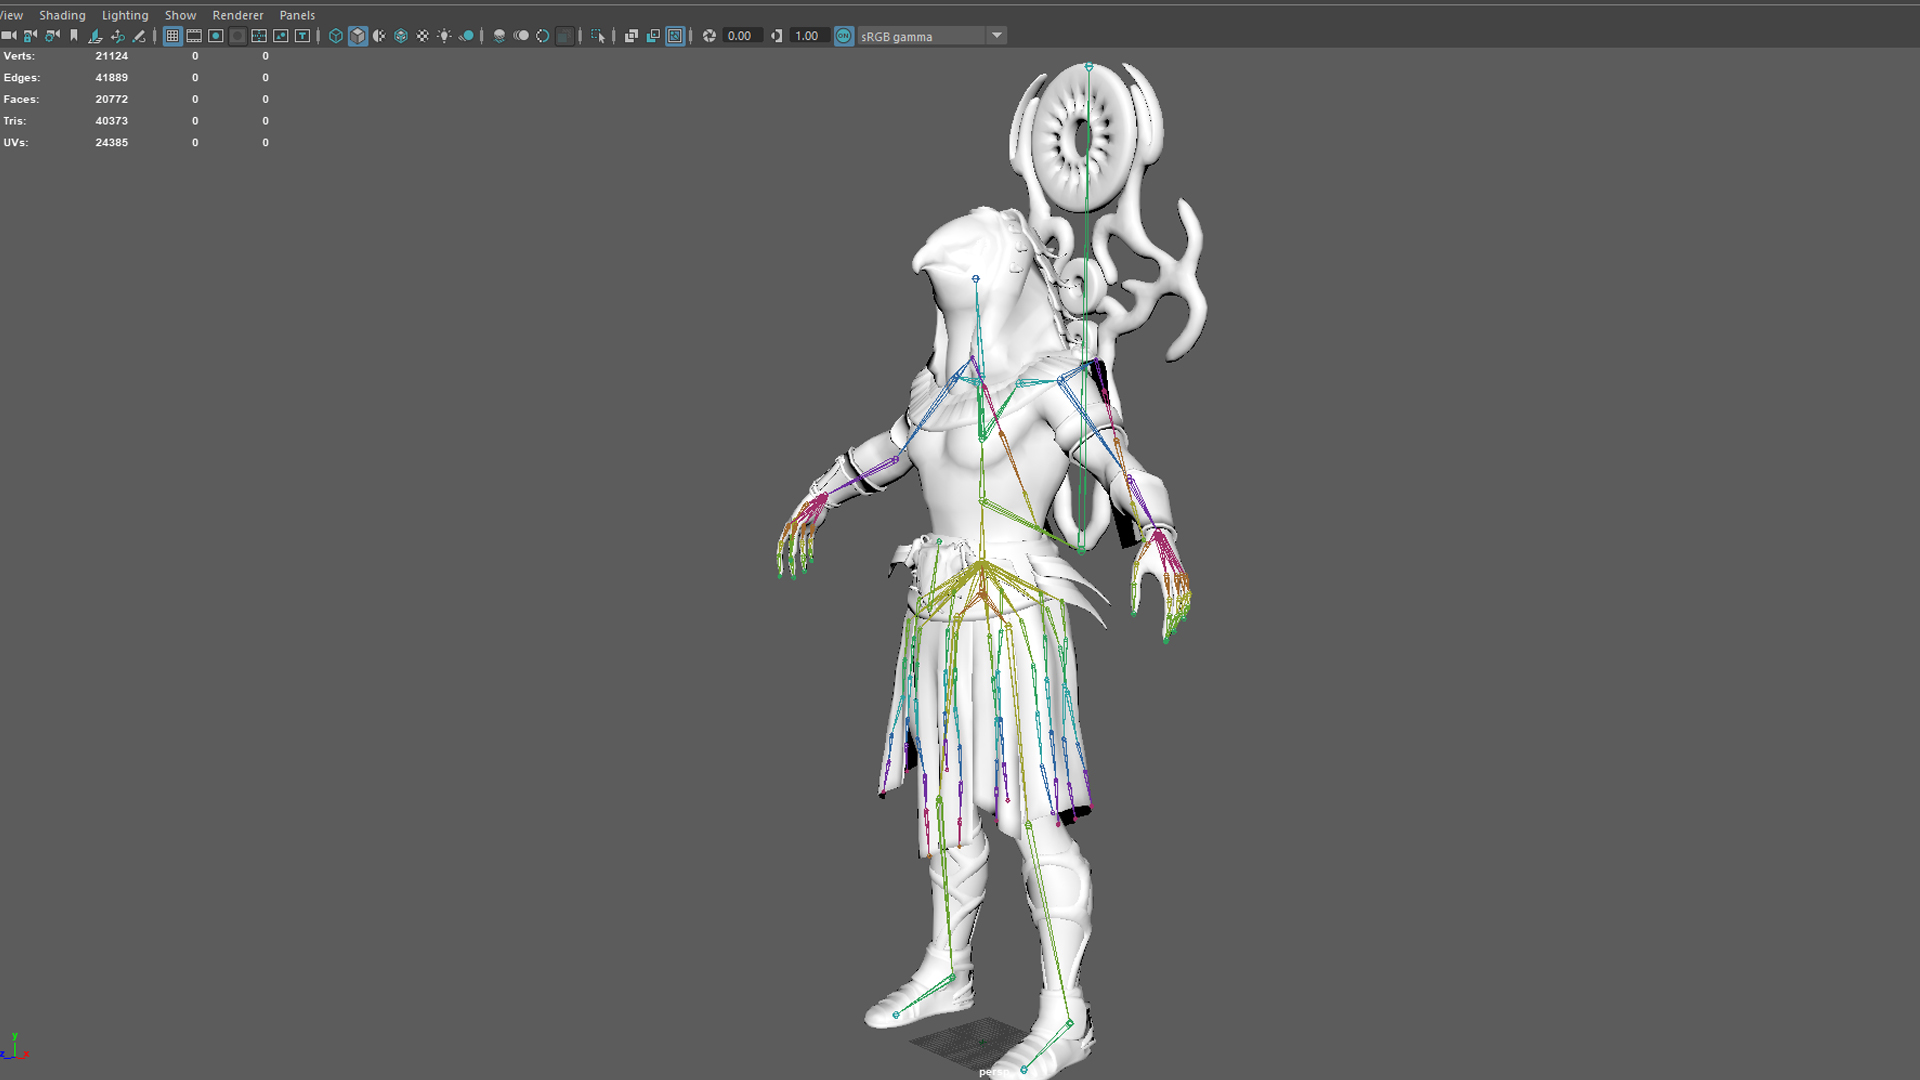
Task: Click the use all lights icon
Action: (445, 36)
